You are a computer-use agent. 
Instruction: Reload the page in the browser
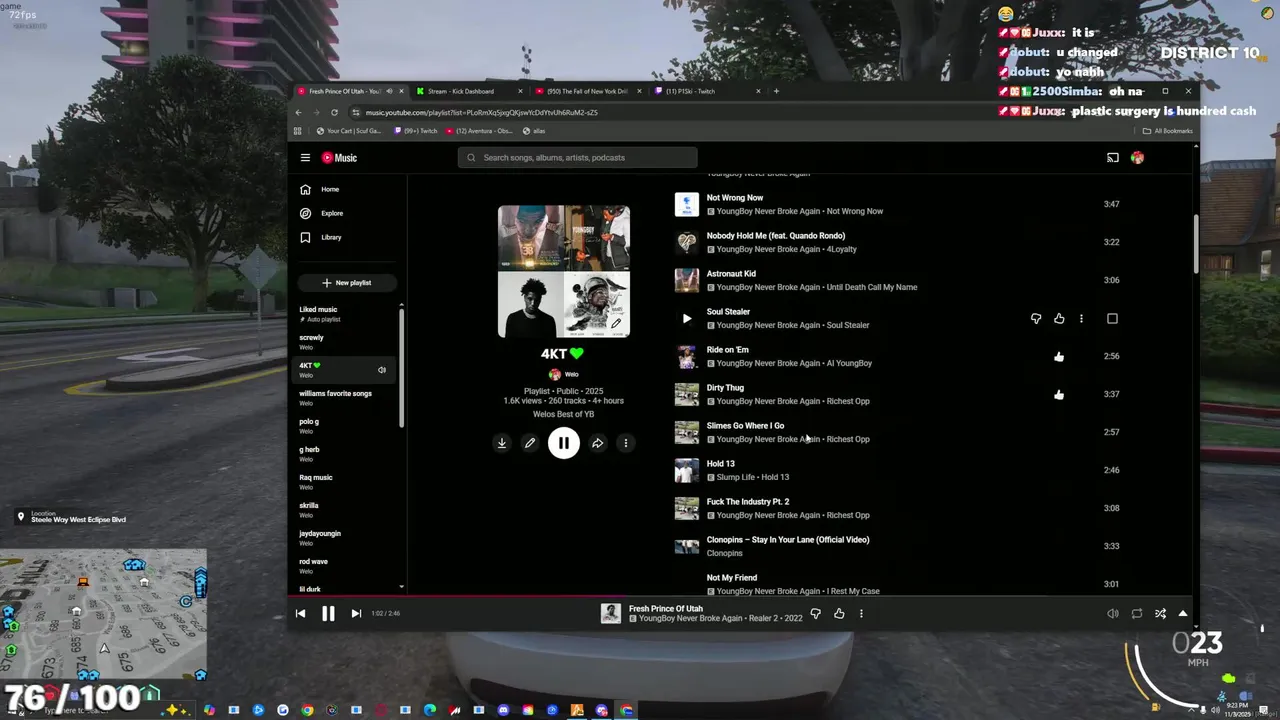[x=334, y=112]
